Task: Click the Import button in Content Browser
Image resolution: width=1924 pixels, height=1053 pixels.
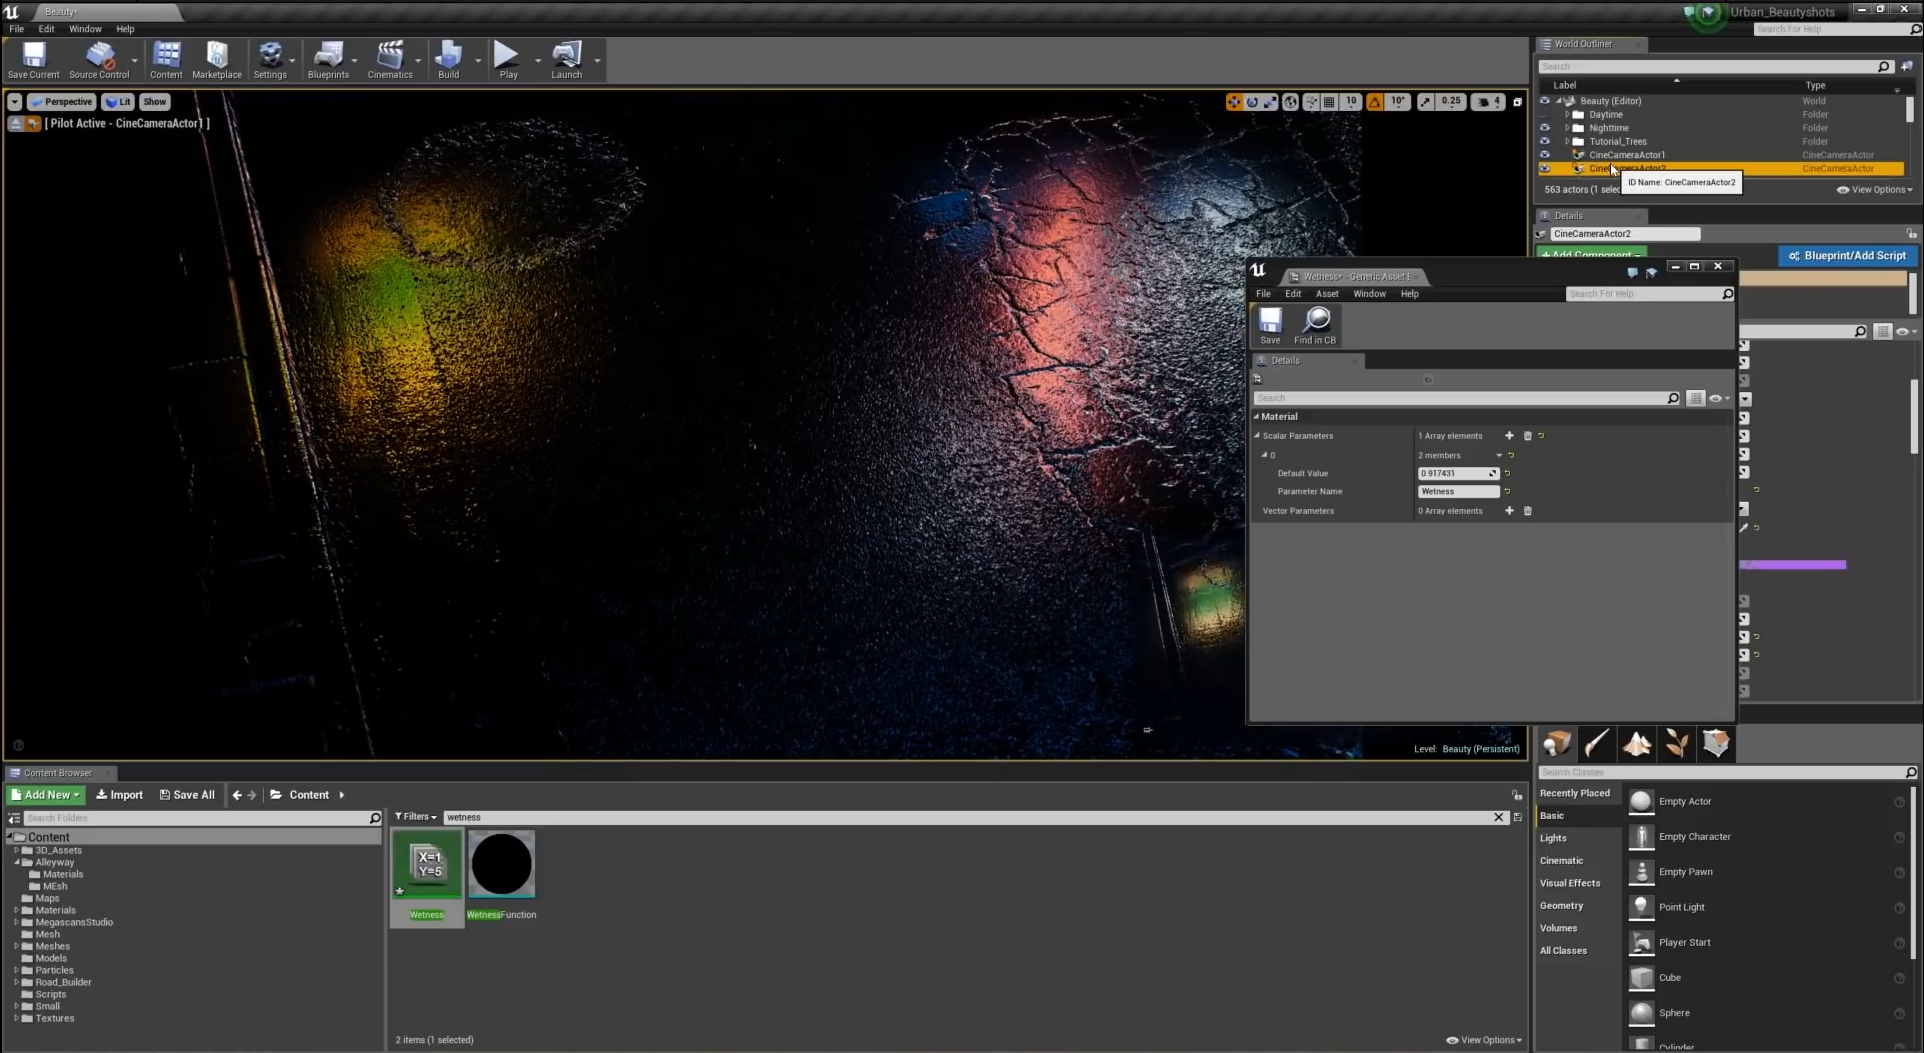Action: point(119,795)
